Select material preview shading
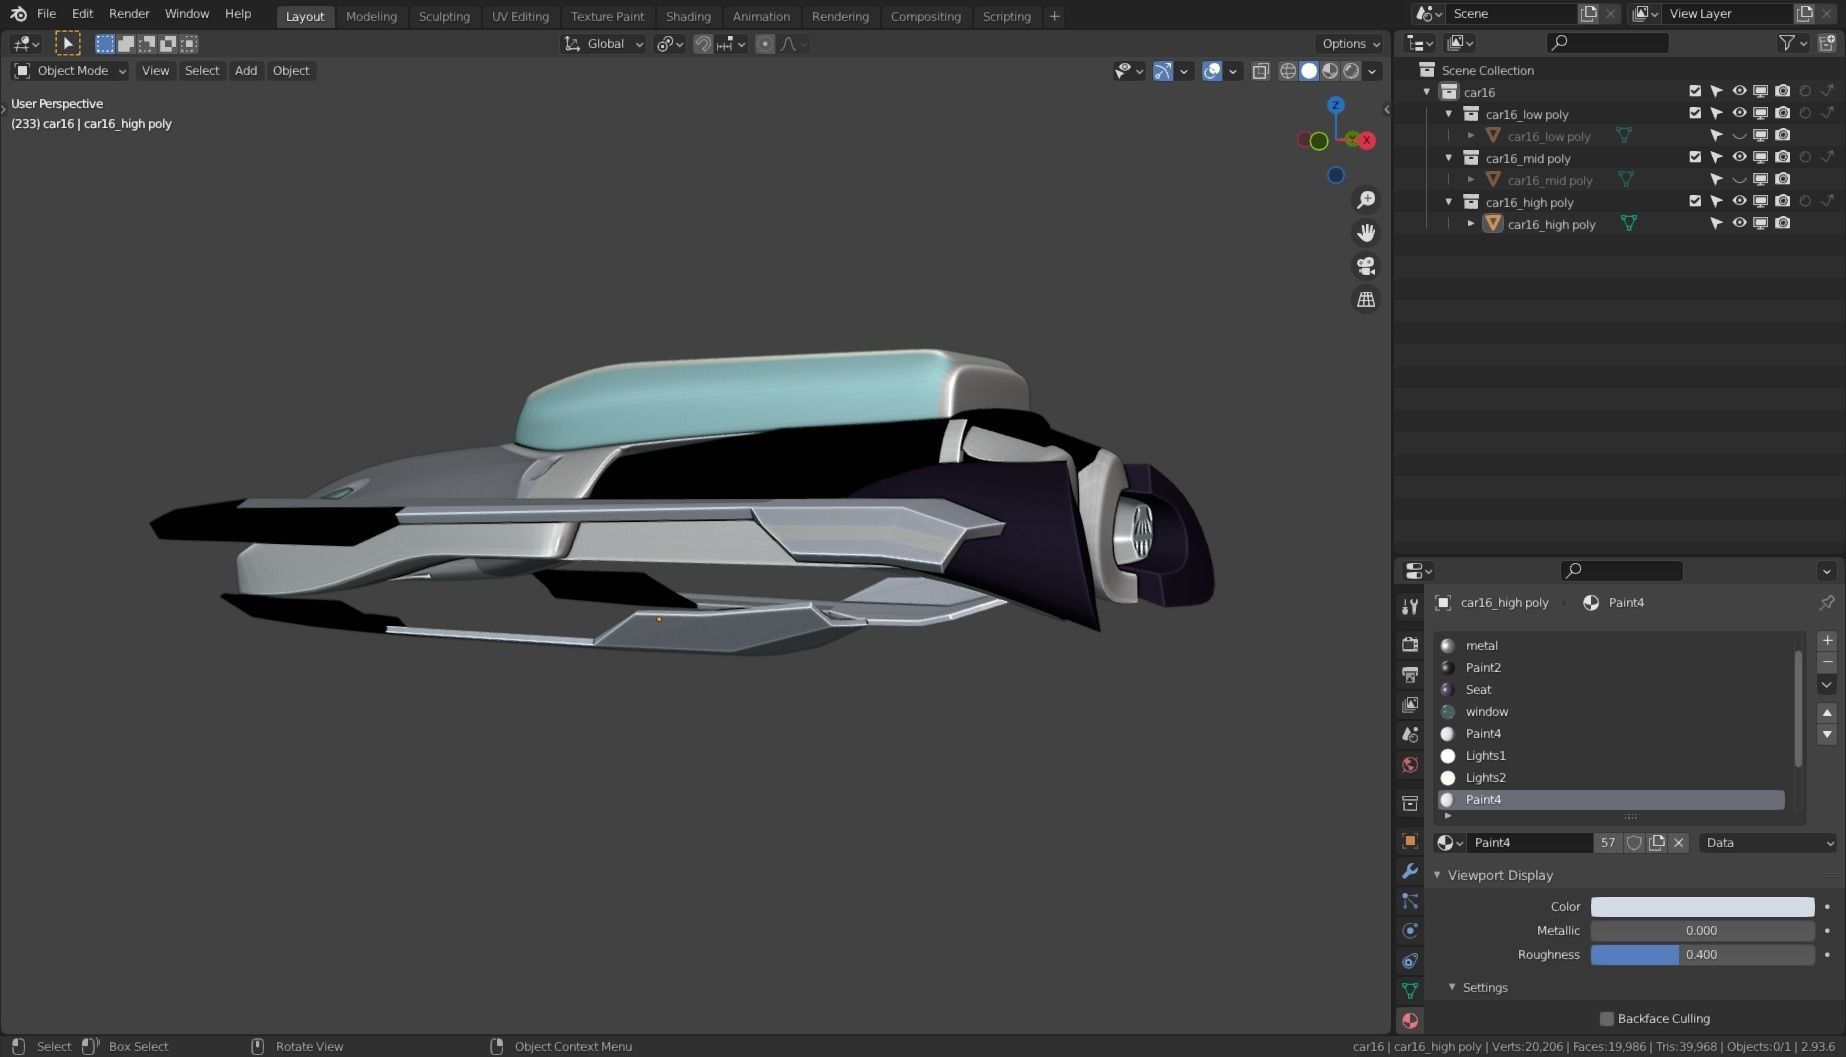Image resolution: width=1846 pixels, height=1057 pixels. point(1330,71)
